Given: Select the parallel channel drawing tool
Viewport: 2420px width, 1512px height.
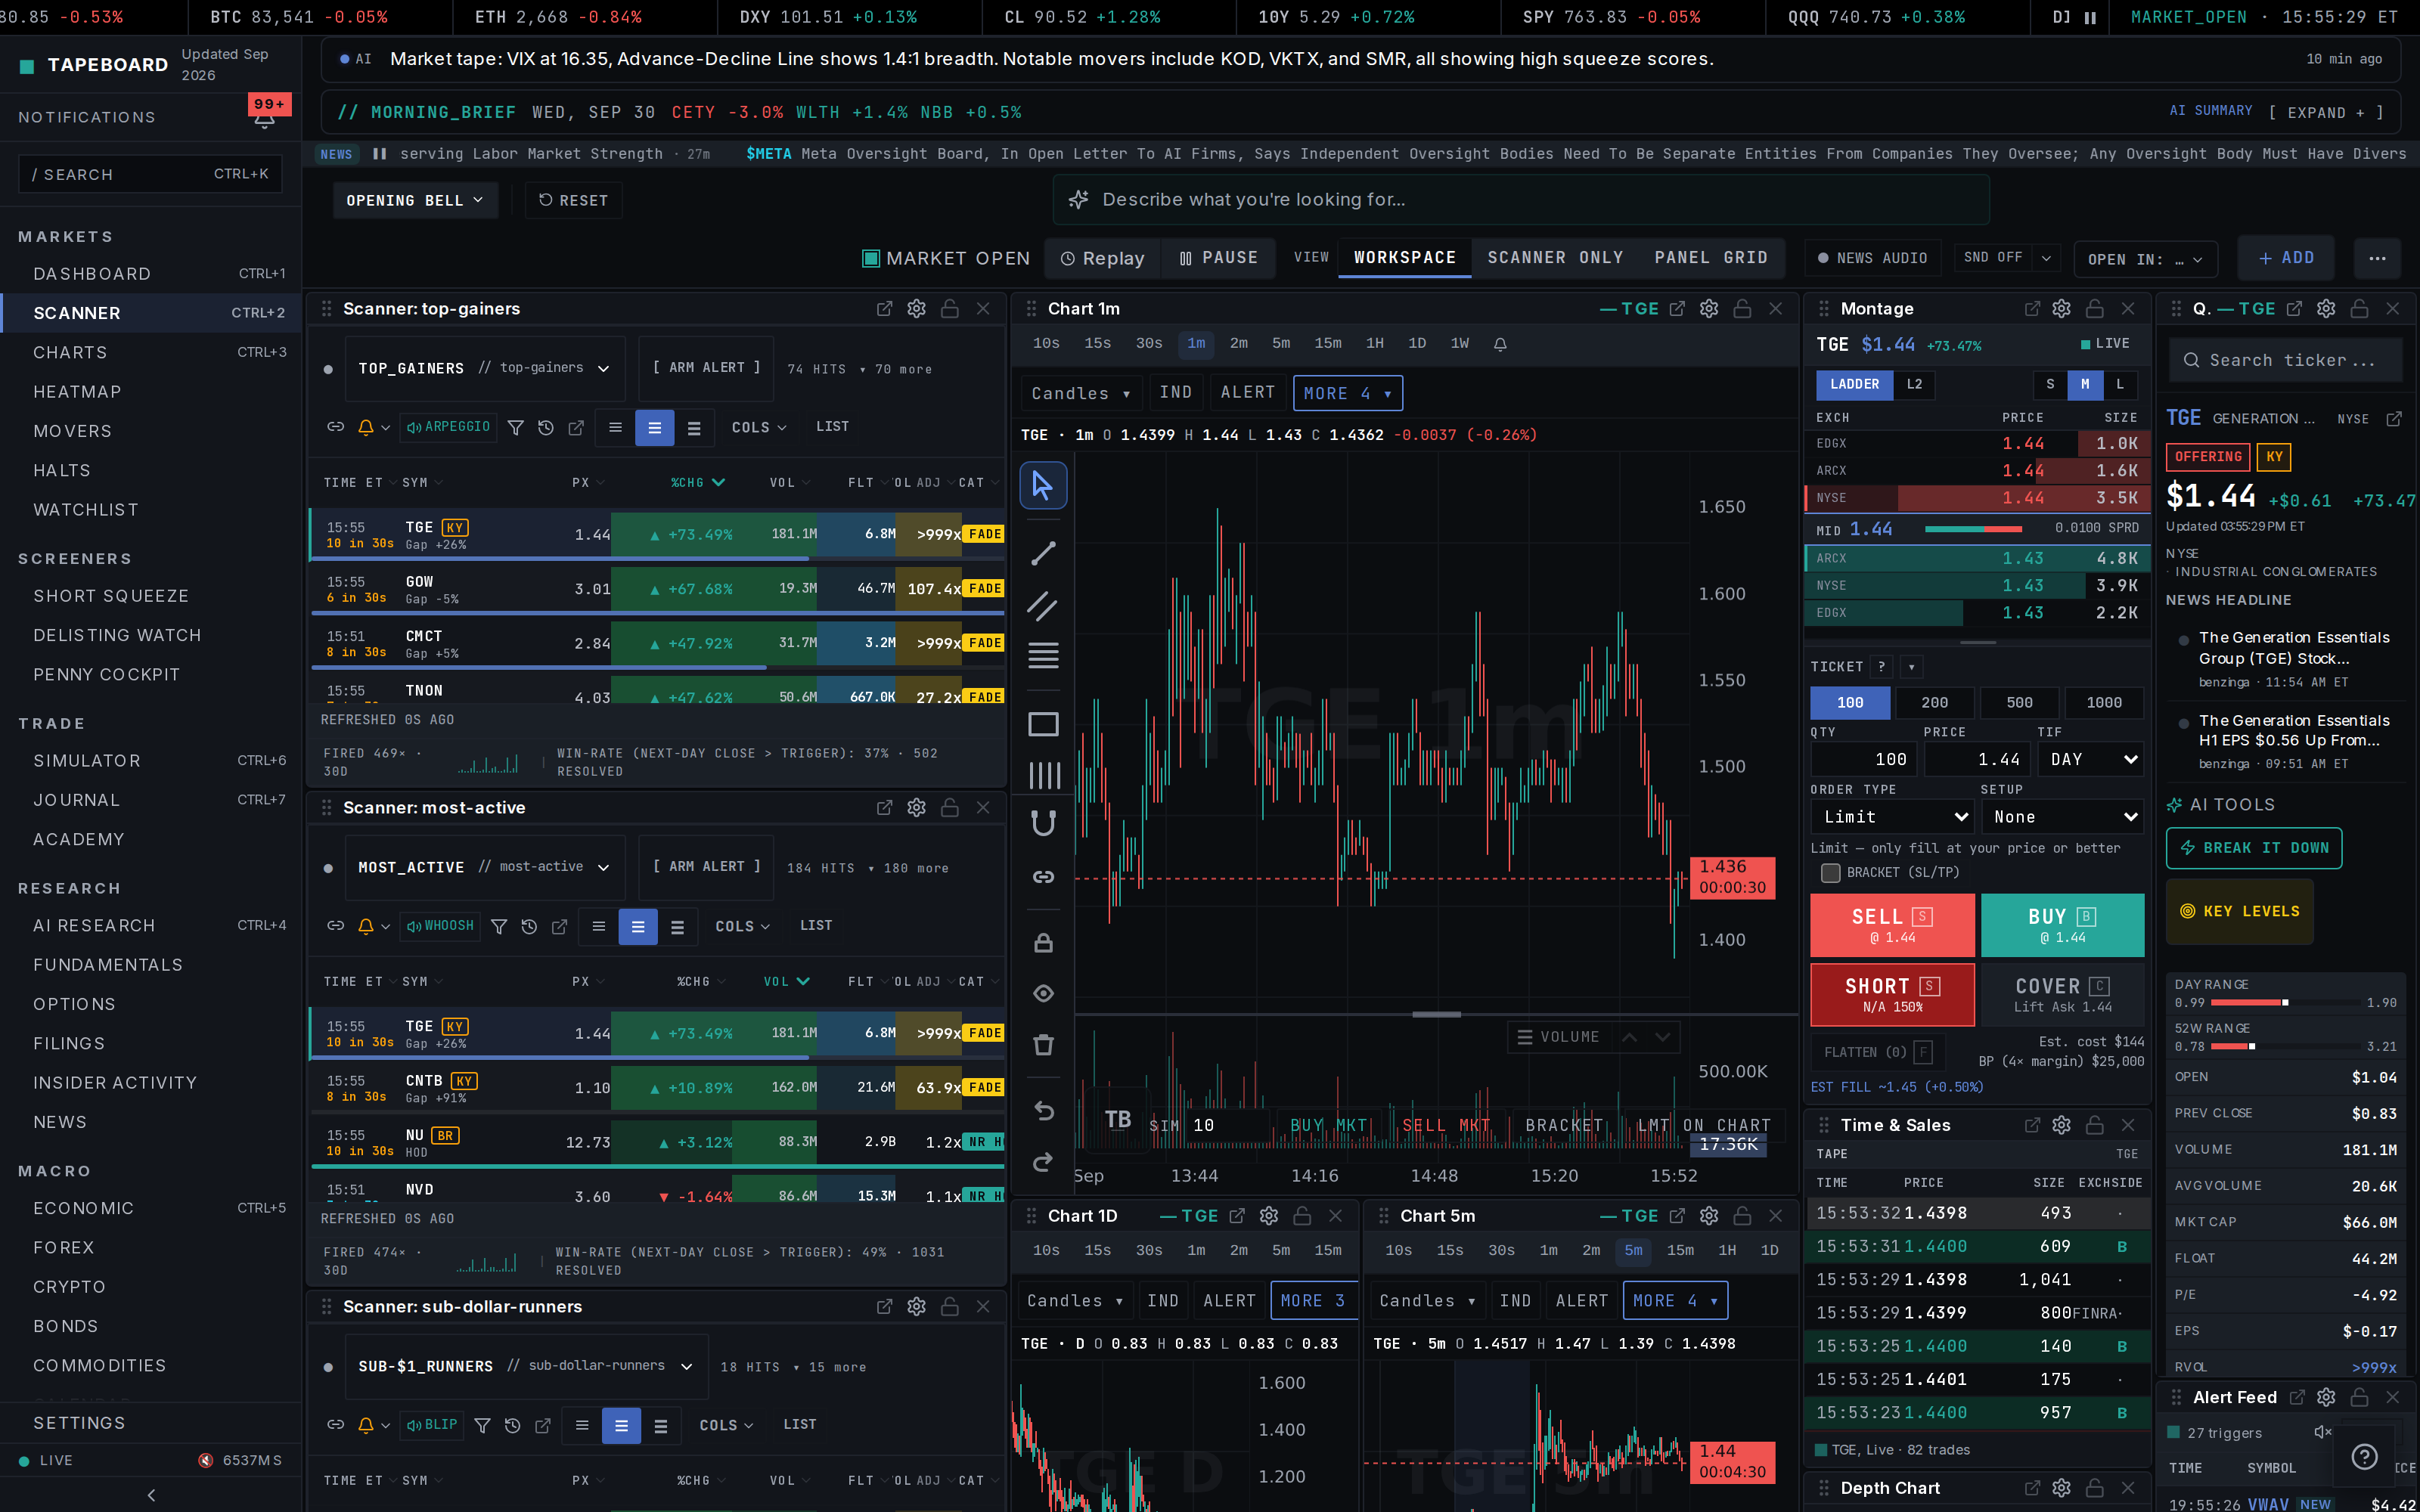Looking at the screenshot, I should click(1043, 605).
